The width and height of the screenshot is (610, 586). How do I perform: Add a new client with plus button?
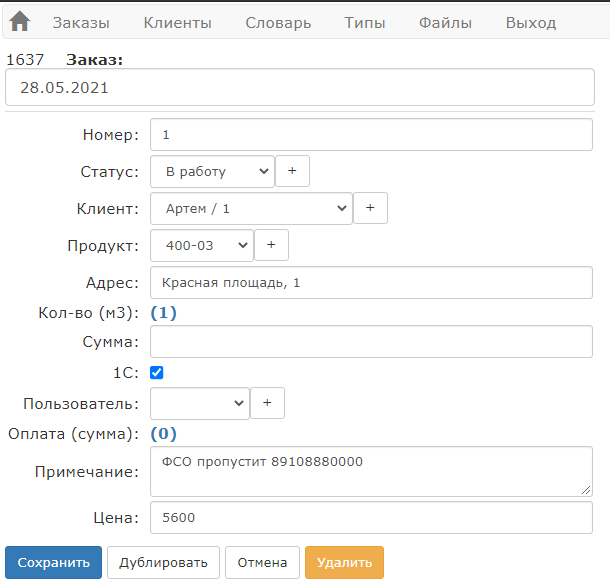pos(370,208)
